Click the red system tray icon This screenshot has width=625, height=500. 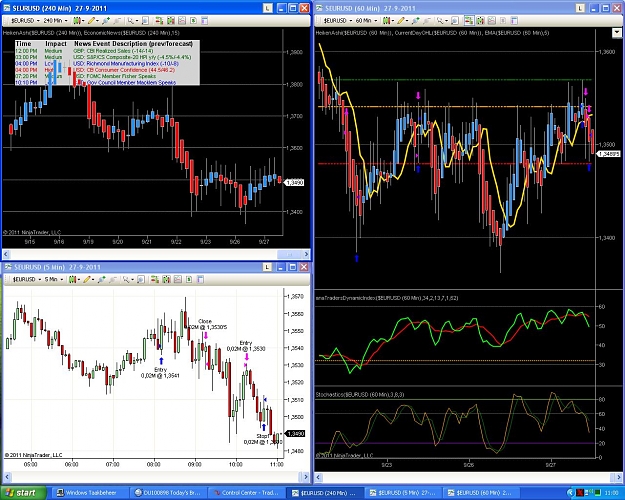click(580, 493)
